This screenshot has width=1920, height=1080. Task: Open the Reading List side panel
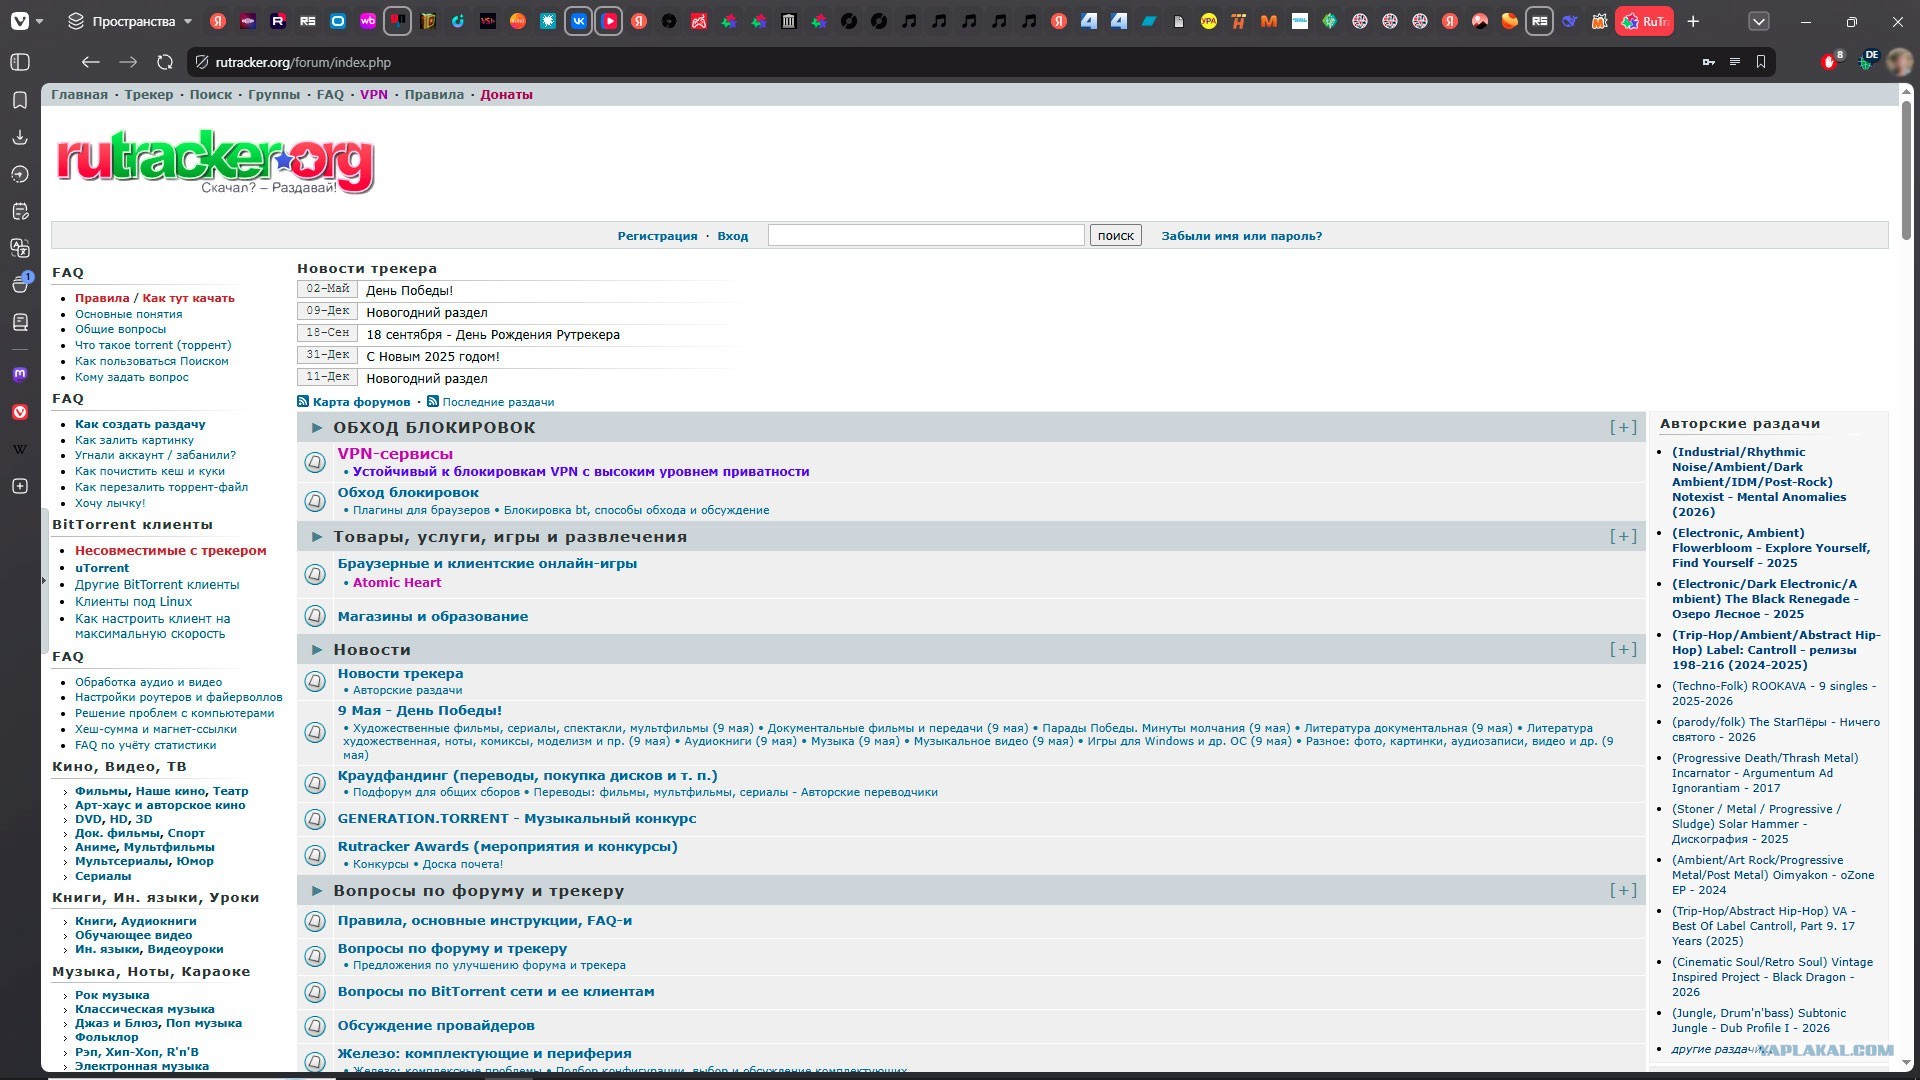20,322
